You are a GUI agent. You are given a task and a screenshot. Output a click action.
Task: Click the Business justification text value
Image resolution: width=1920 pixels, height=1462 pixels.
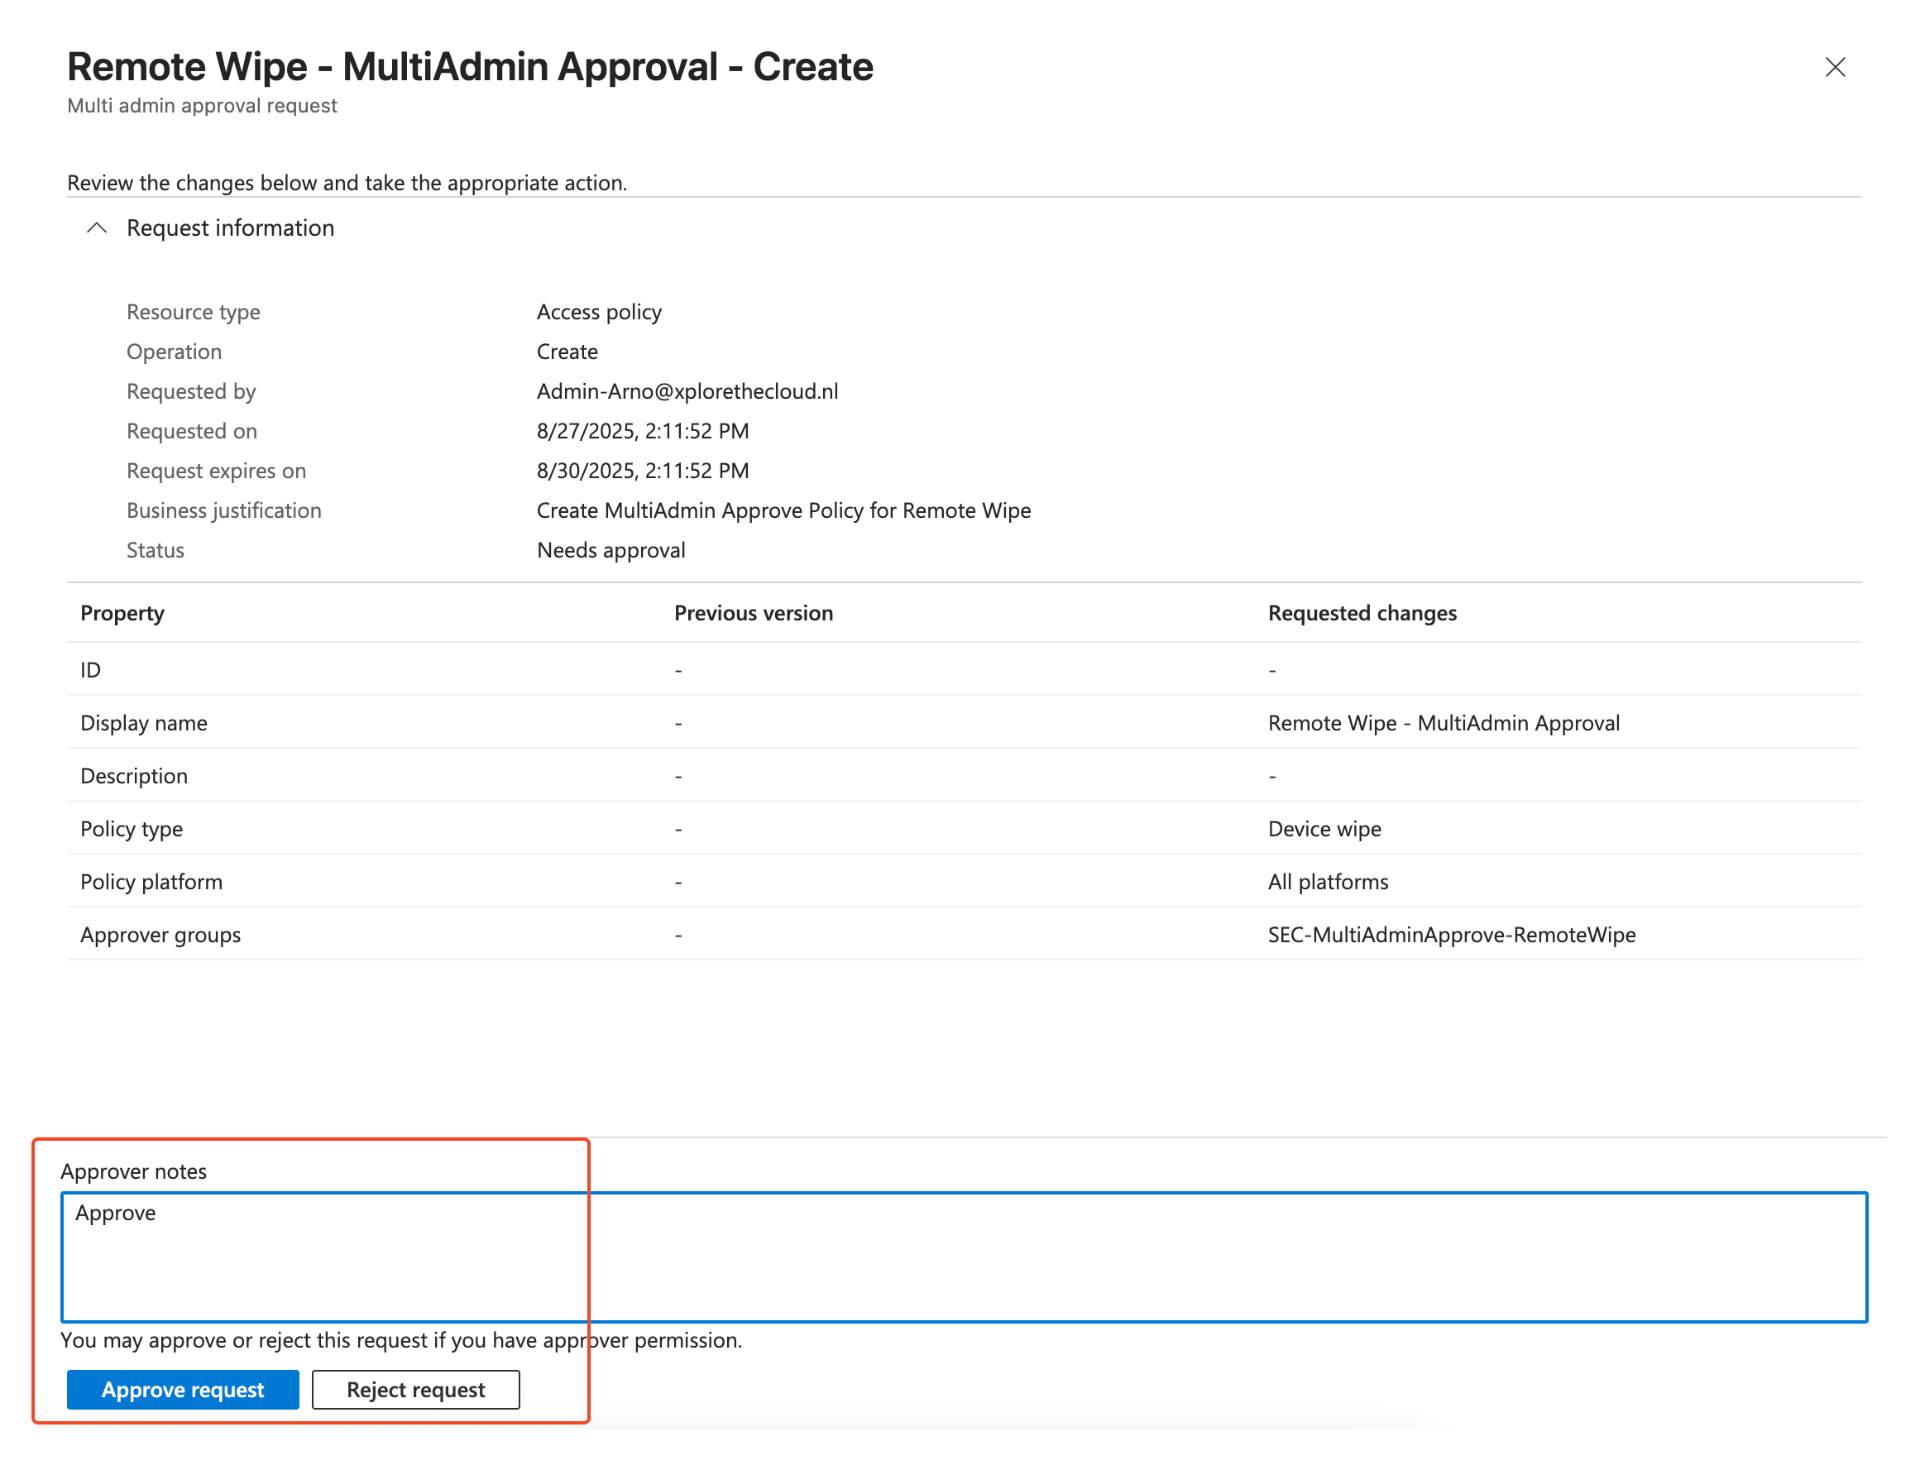point(783,510)
